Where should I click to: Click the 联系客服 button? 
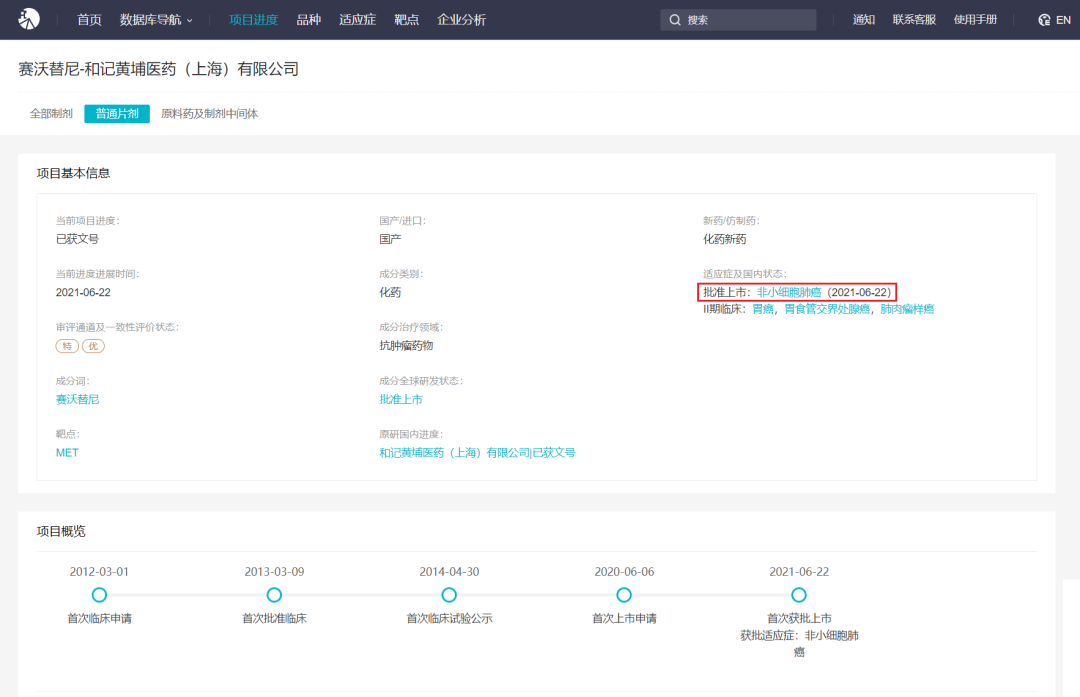[x=914, y=20]
